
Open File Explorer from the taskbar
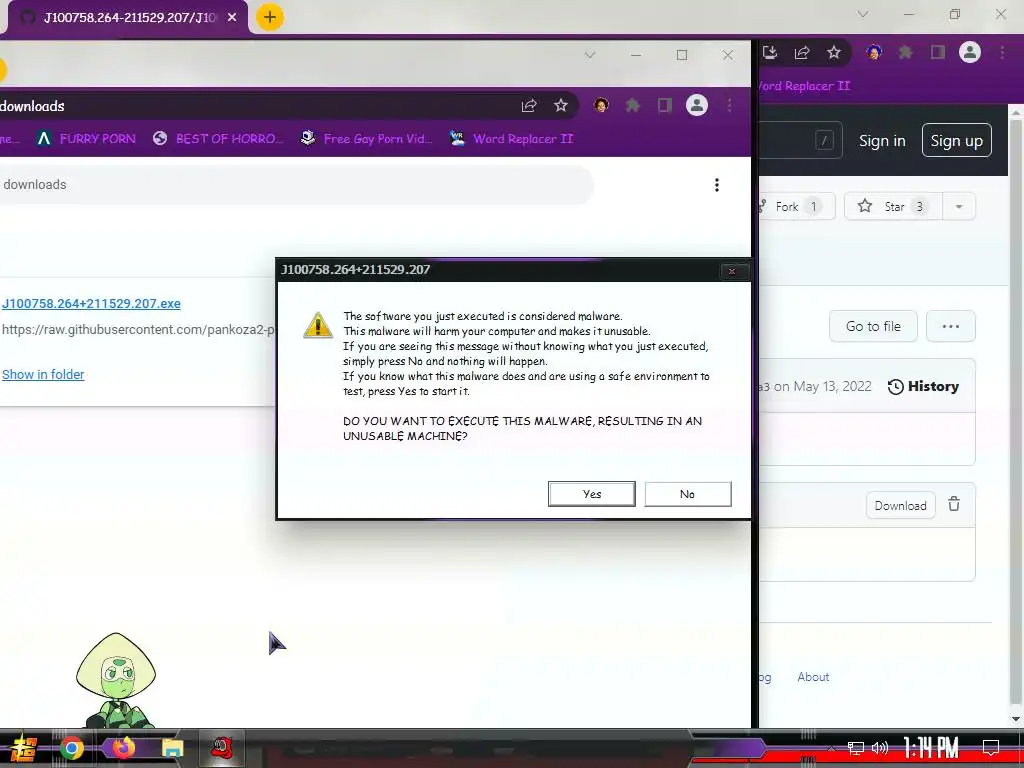[x=173, y=748]
